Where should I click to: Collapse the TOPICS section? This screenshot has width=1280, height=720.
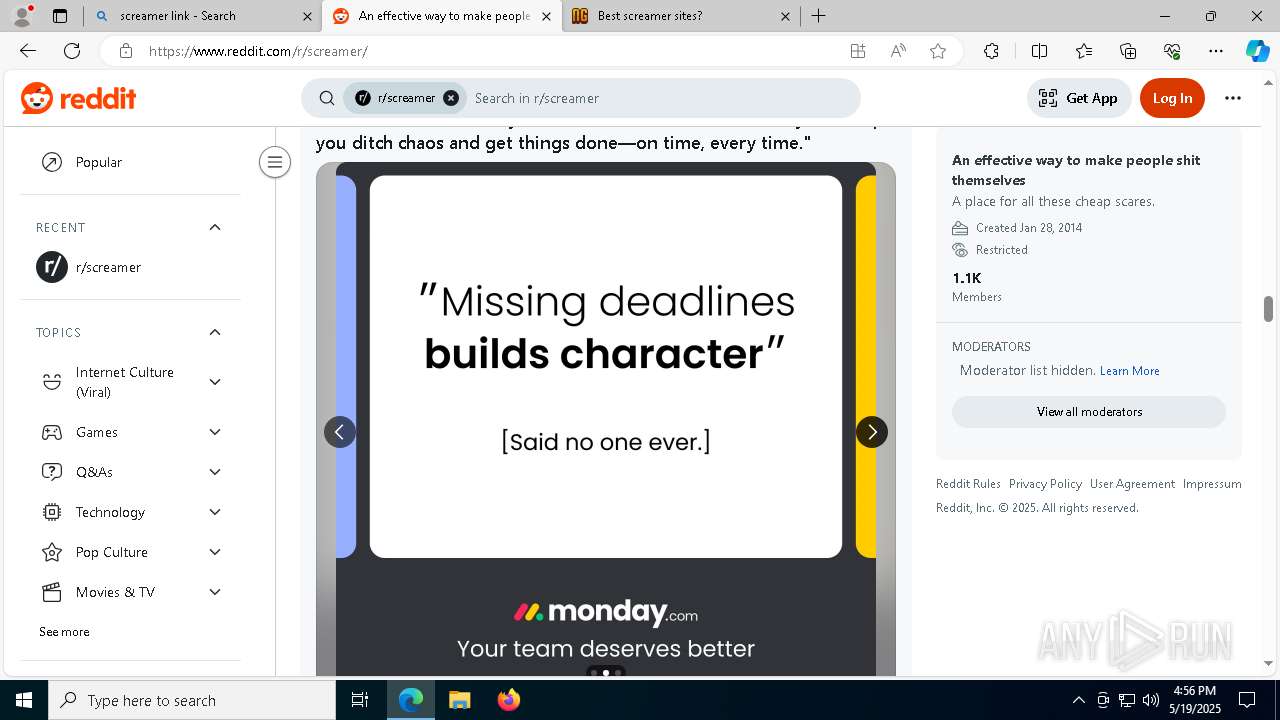215,332
